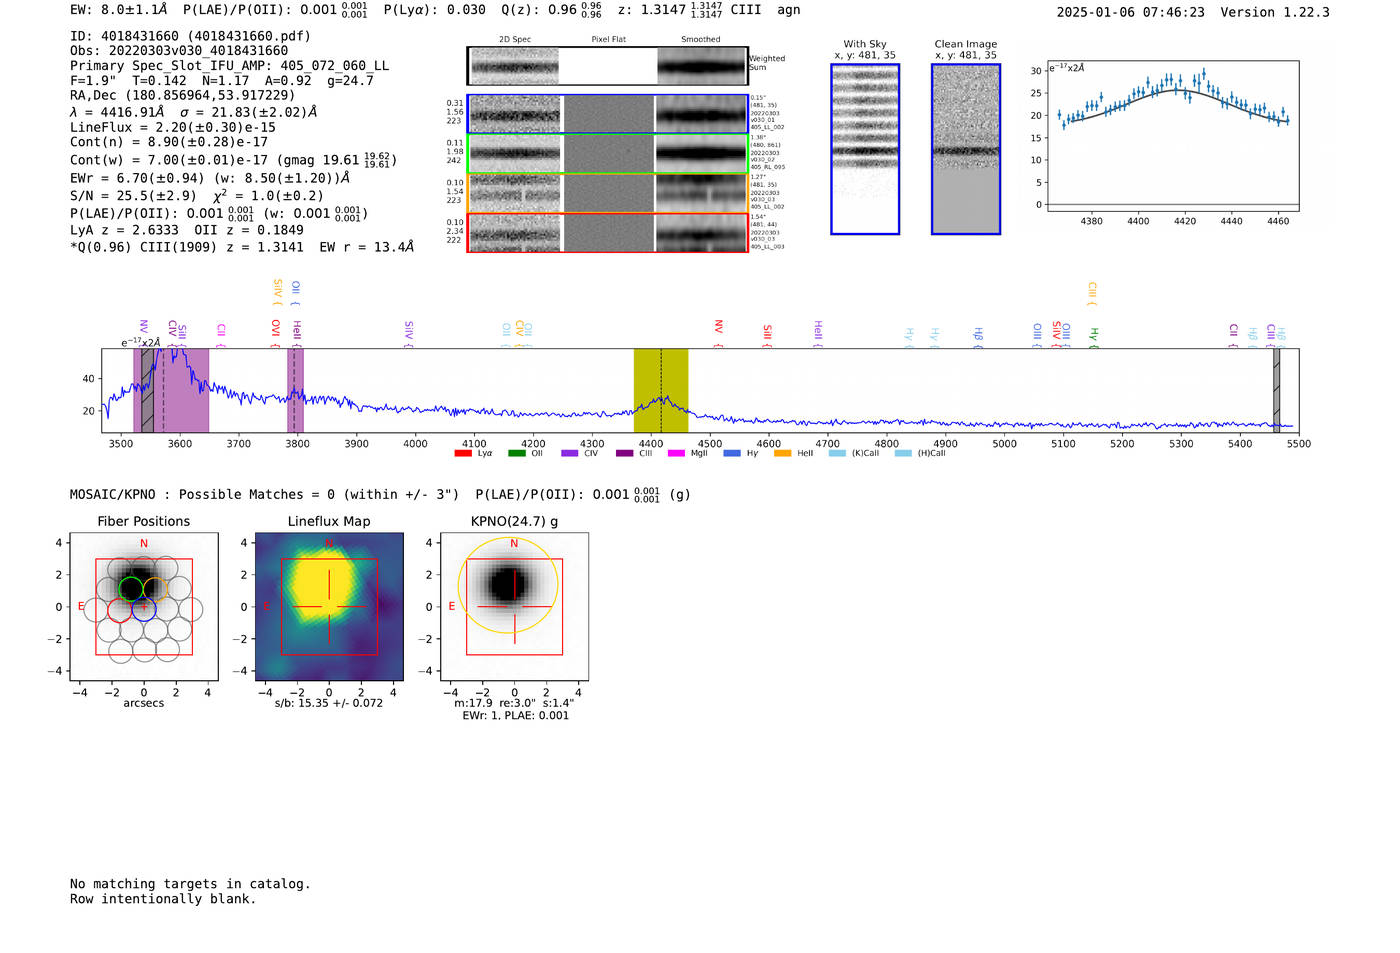Click the Version 1.22.3 label
Viewport: 1400px width, 953px height.
click(1275, 13)
